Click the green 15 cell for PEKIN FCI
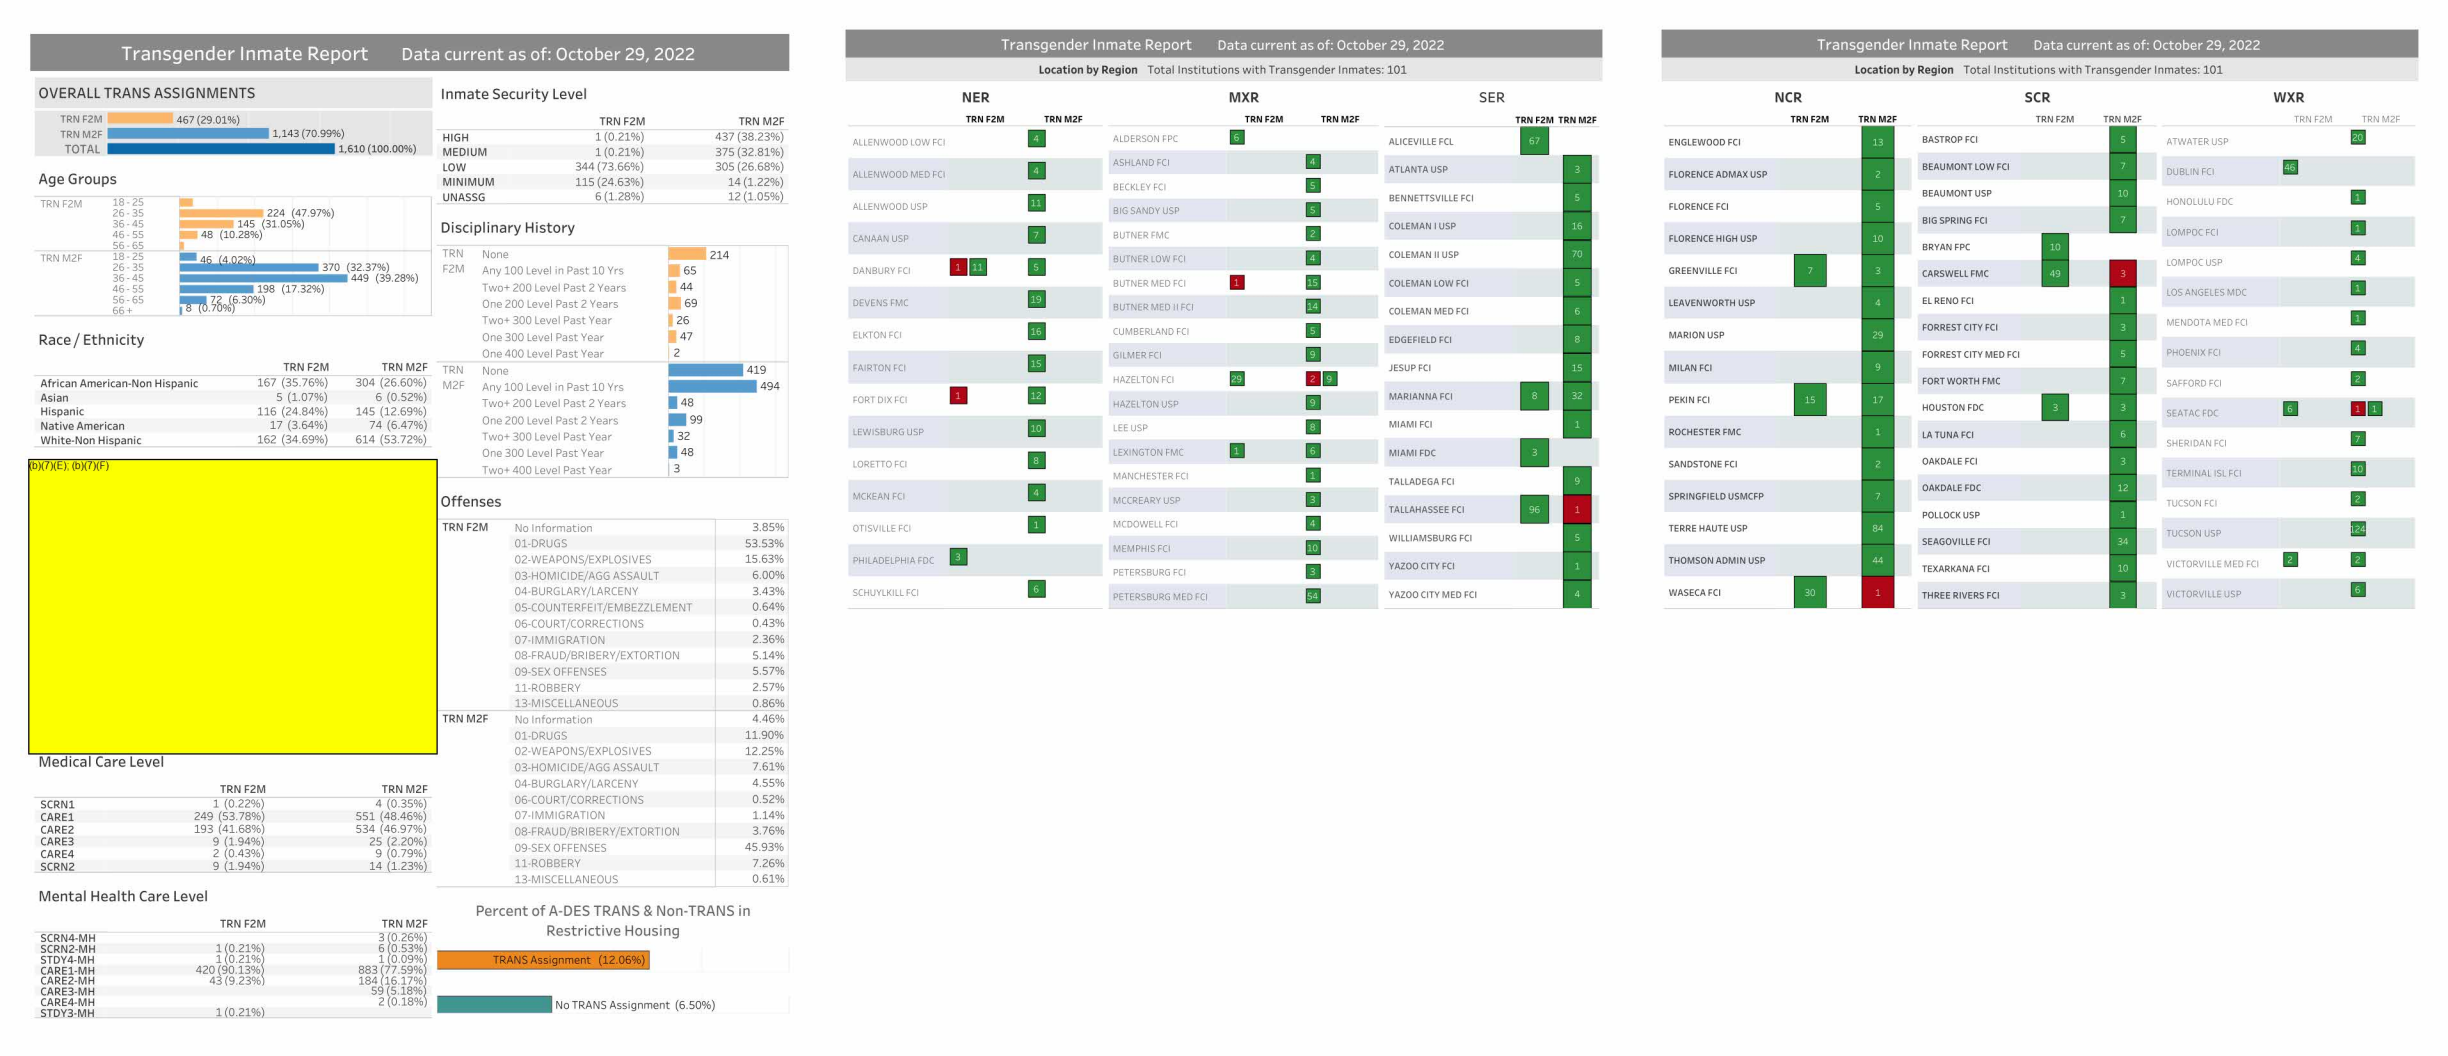The height and width of the screenshot is (1056, 2448). tap(1810, 399)
